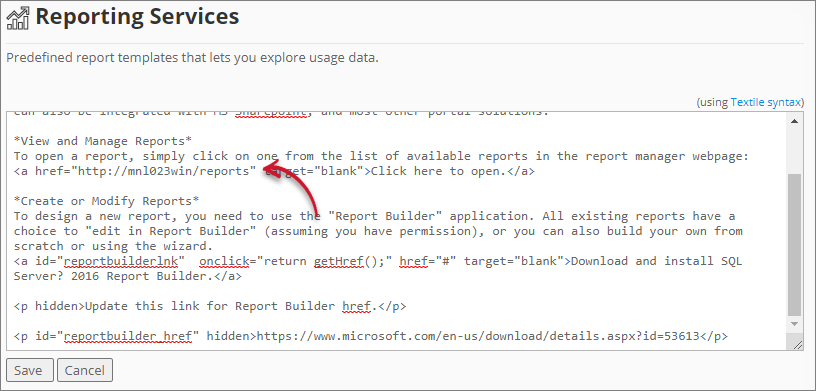Click the "*View and Manage Reports*" line
816x391 pixels.
(103, 141)
